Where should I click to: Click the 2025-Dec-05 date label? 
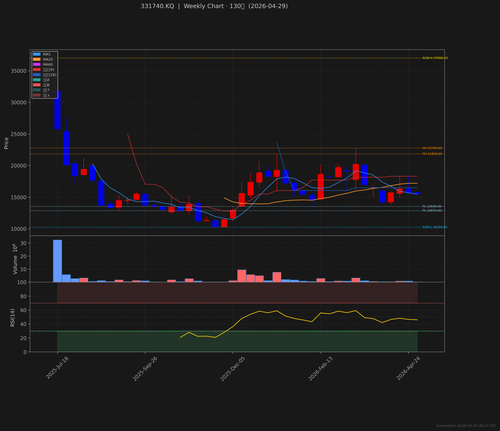tap(232, 369)
